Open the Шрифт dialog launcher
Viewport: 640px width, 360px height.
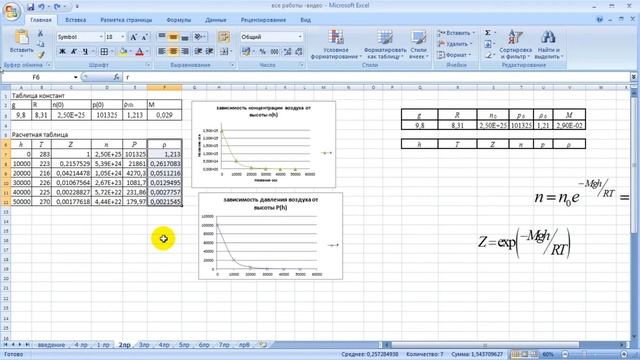(148, 65)
